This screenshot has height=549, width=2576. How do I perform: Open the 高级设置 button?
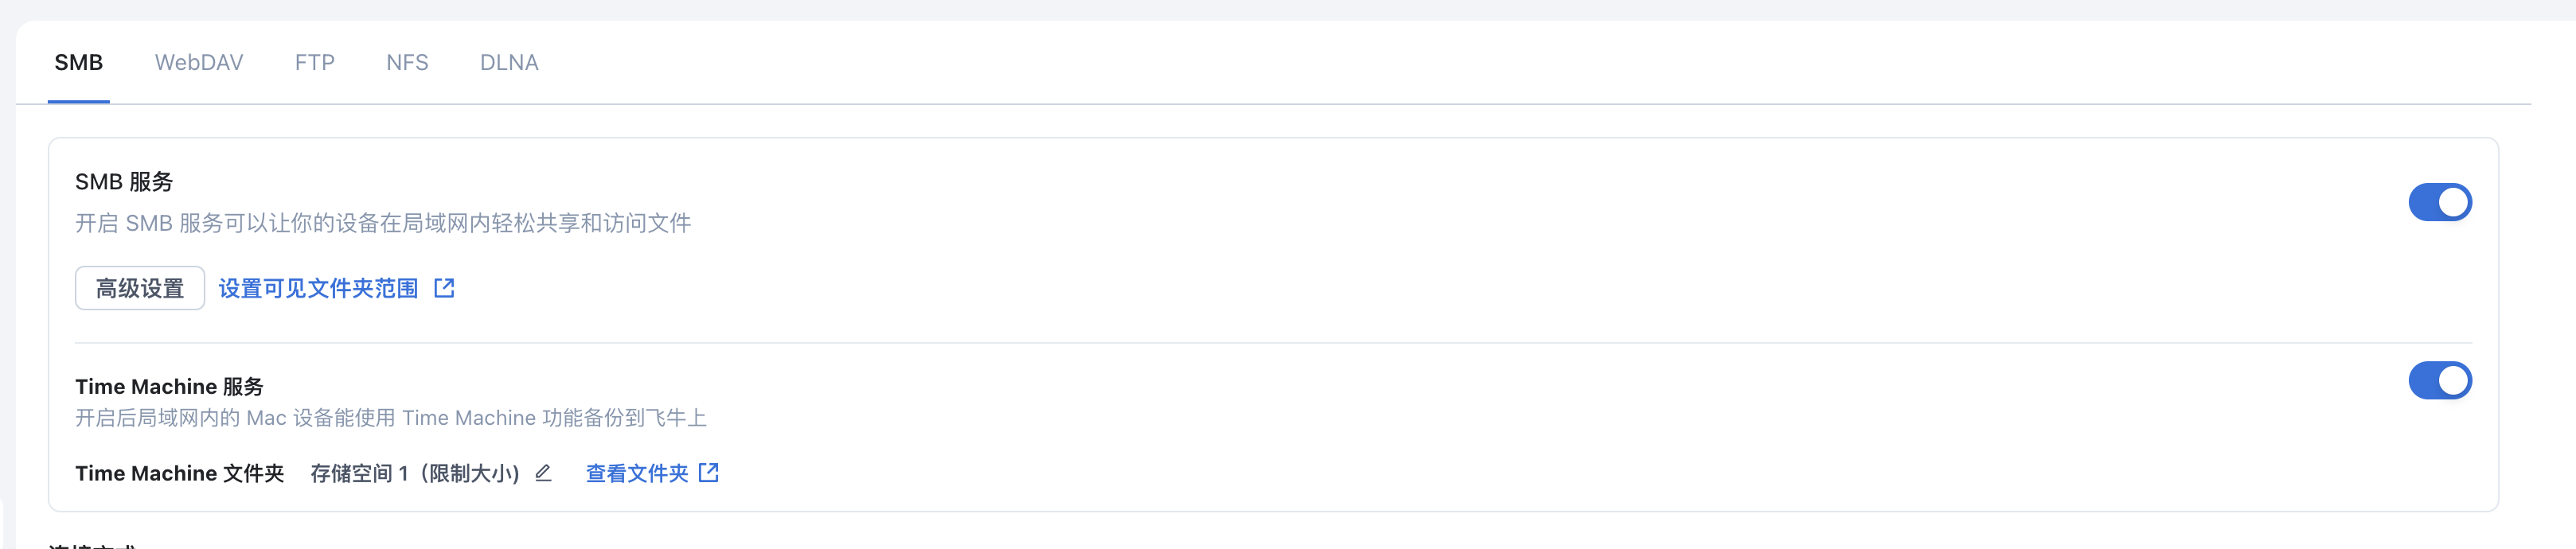[x=140, y=288]
